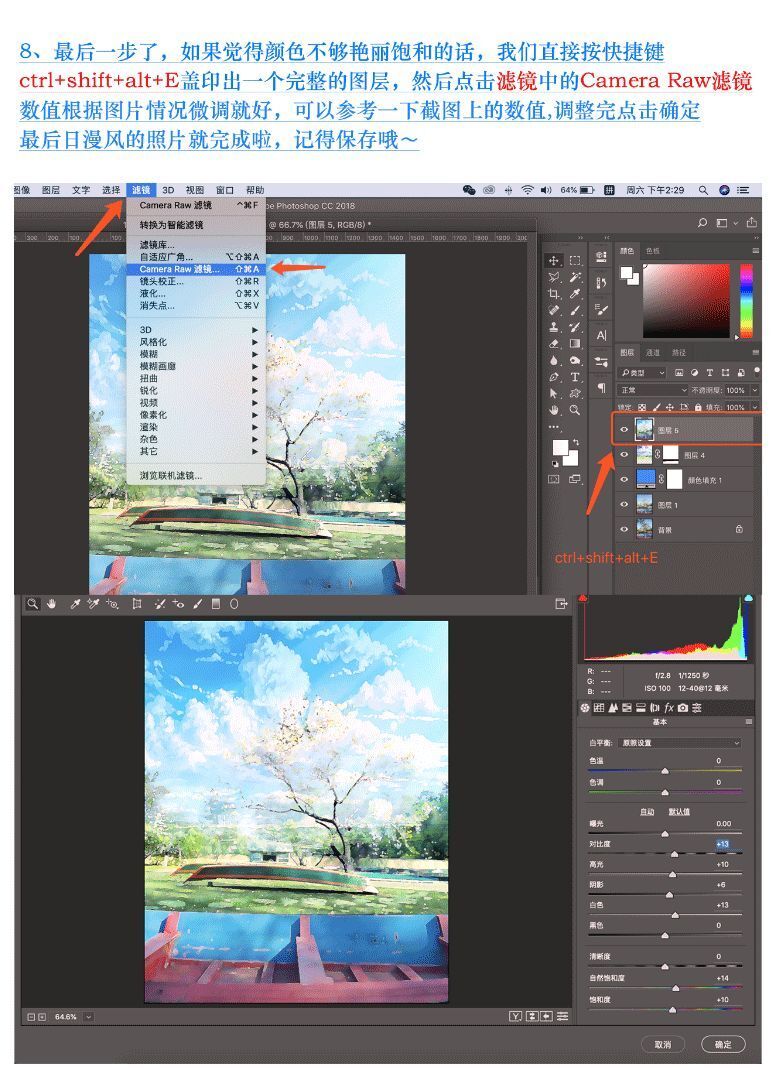Select Camera Raw Radial Filter tool
Screen dimensions: 774x1068
(234, 603)
